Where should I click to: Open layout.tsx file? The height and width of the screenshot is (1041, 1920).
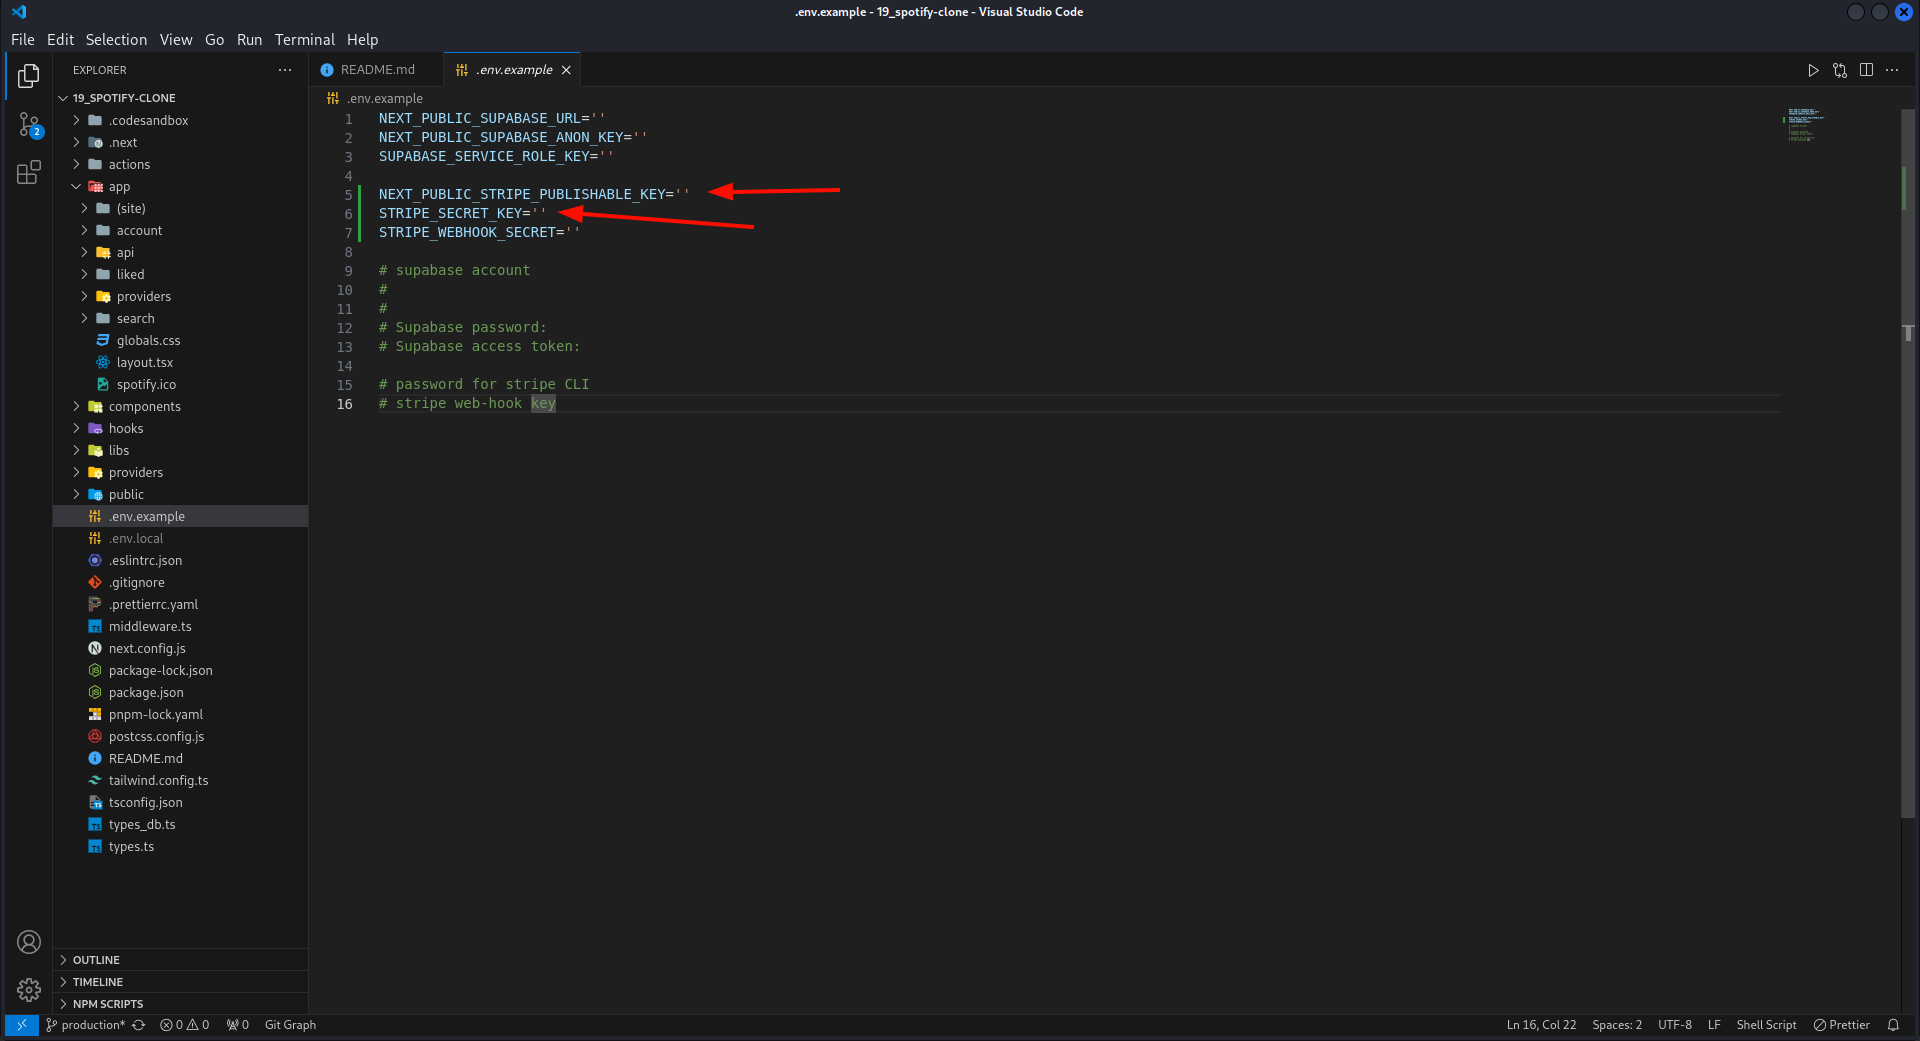180,362
